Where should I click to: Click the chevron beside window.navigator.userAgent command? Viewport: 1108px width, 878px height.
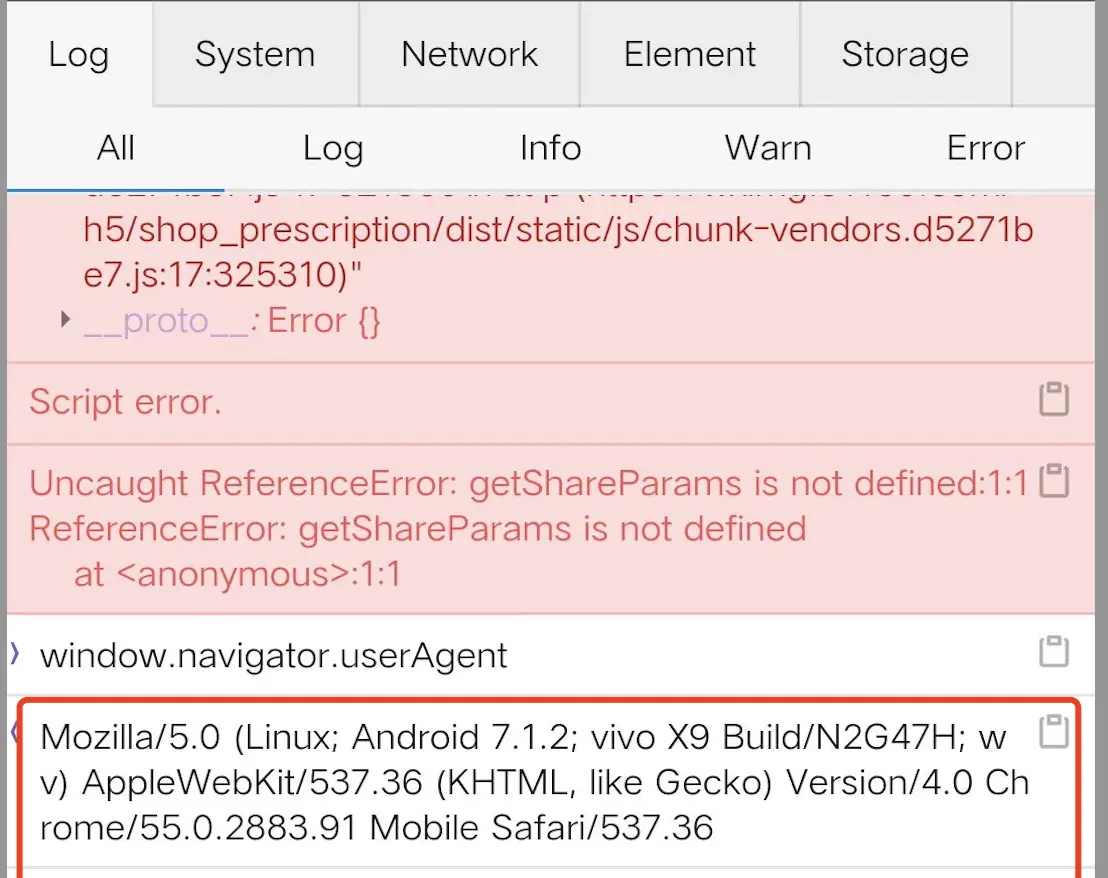coord(15,655)
